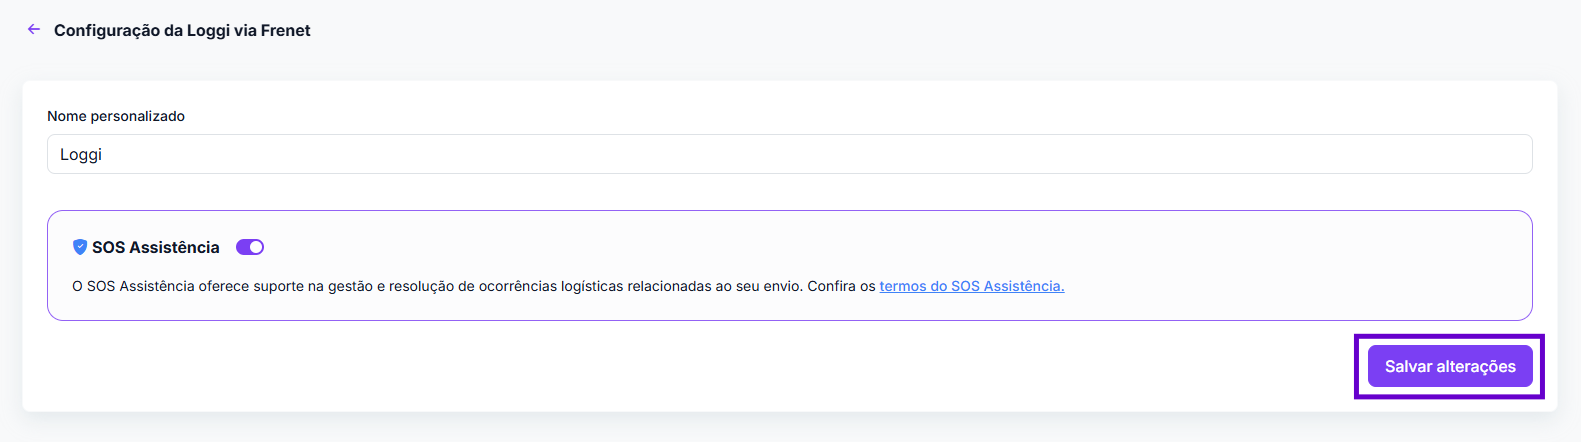Click the Salvar alterações button
Image resolution: width=1581 pixels, height=442 pixels.
coord(1450,366)
